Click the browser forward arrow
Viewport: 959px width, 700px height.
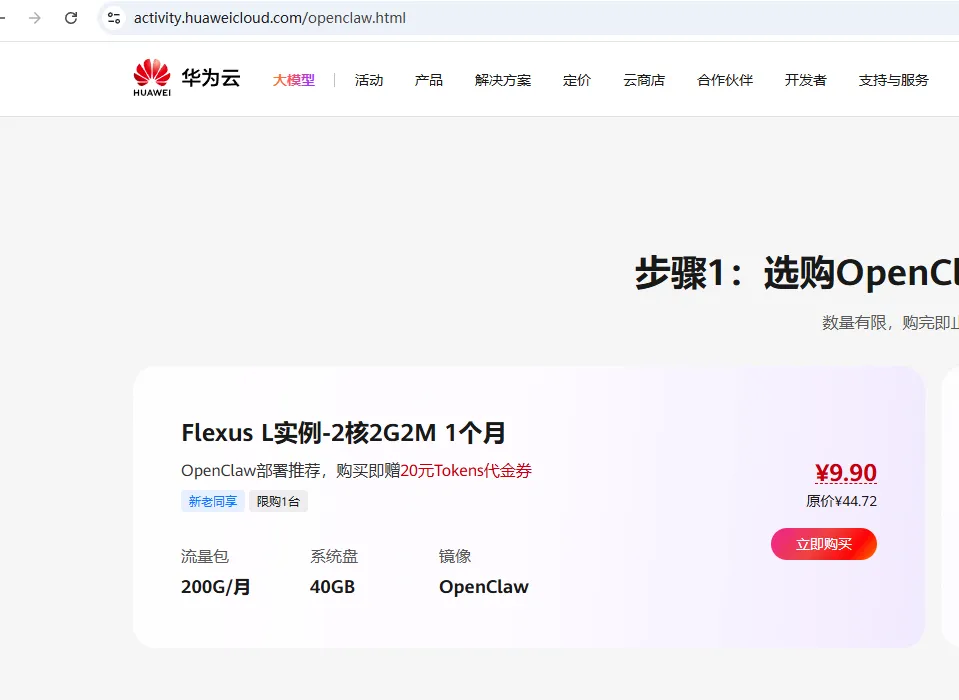pyautogui.click(x=35, y=18)
